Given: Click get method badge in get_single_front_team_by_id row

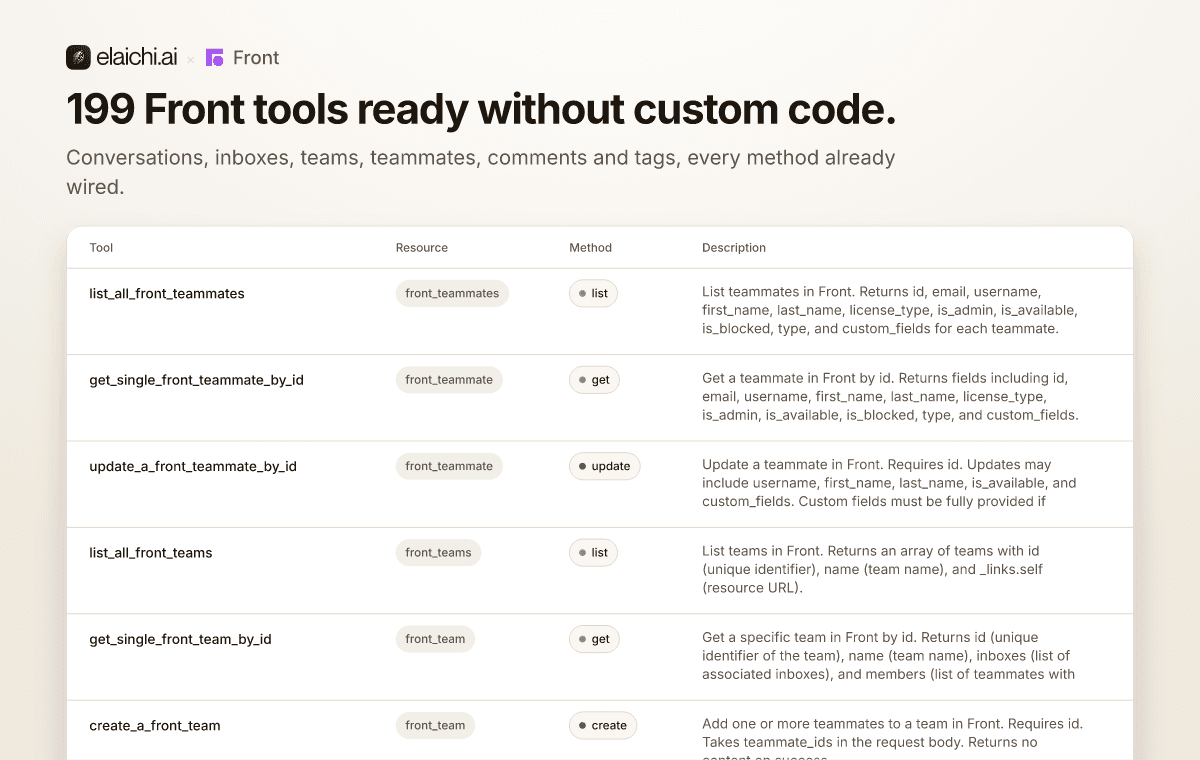Looking at the screenshot, I should point(594,639).
